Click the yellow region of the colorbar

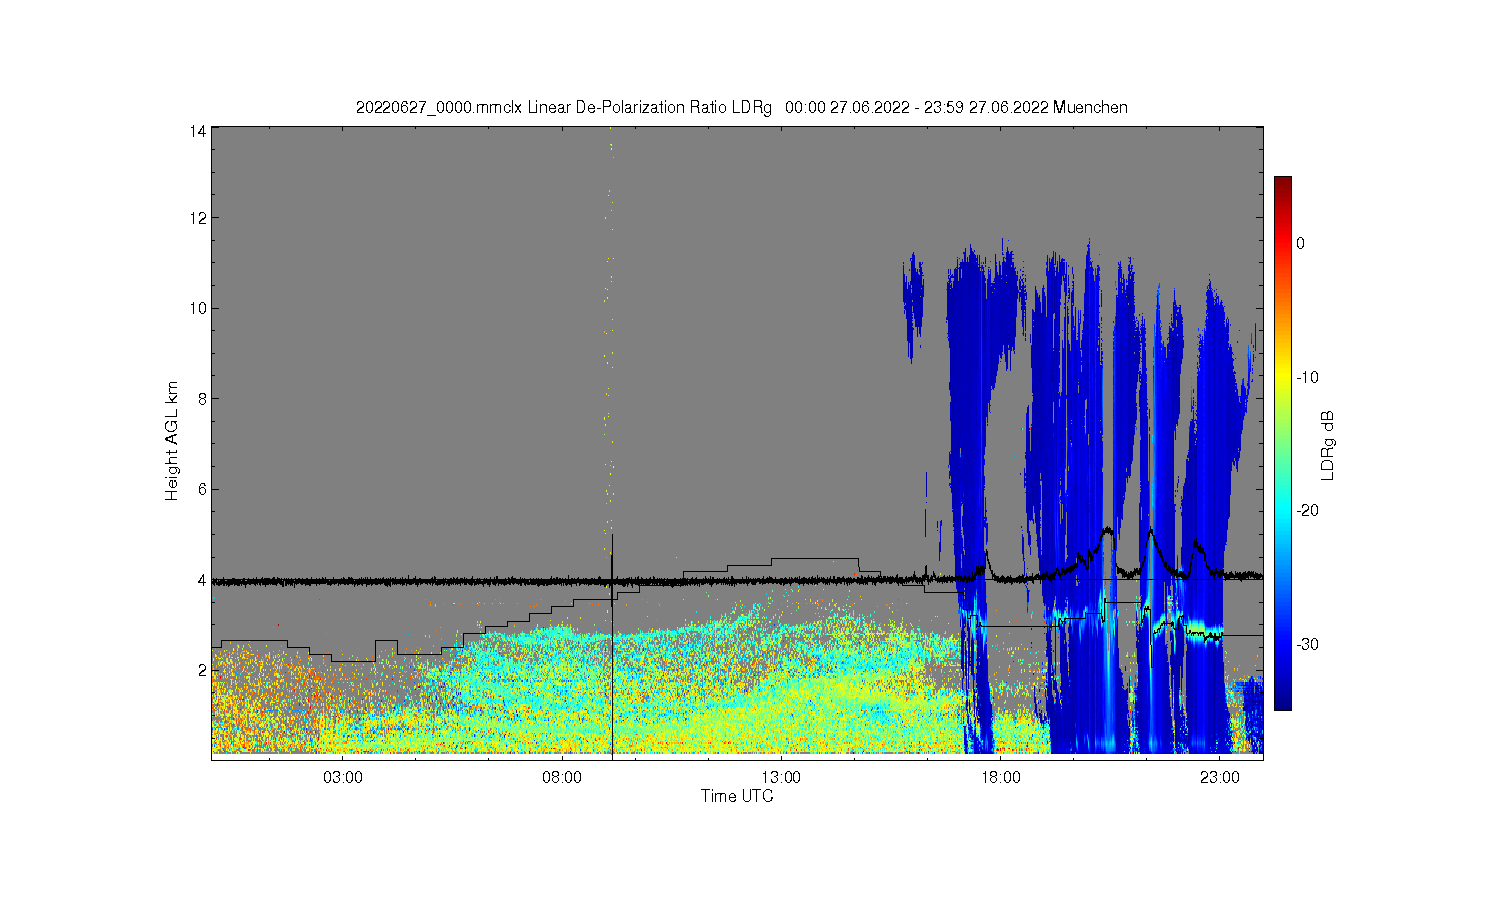pyautogui.click(x=1283, y=375)
